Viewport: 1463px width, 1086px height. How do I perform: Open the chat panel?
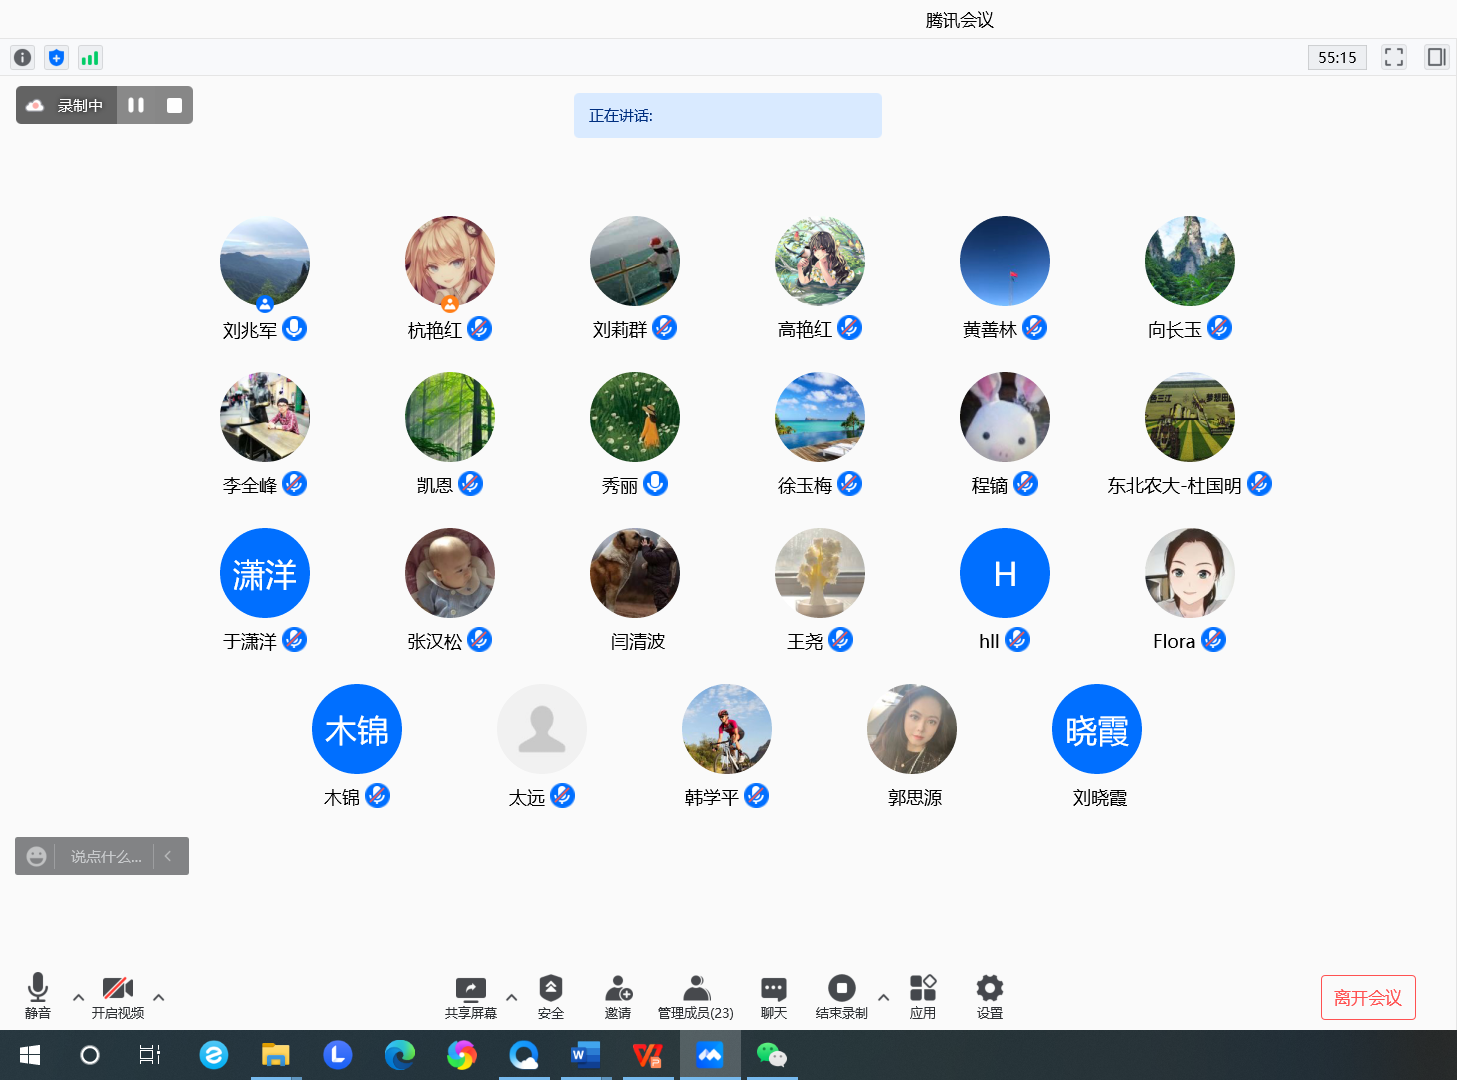(773, 996)
